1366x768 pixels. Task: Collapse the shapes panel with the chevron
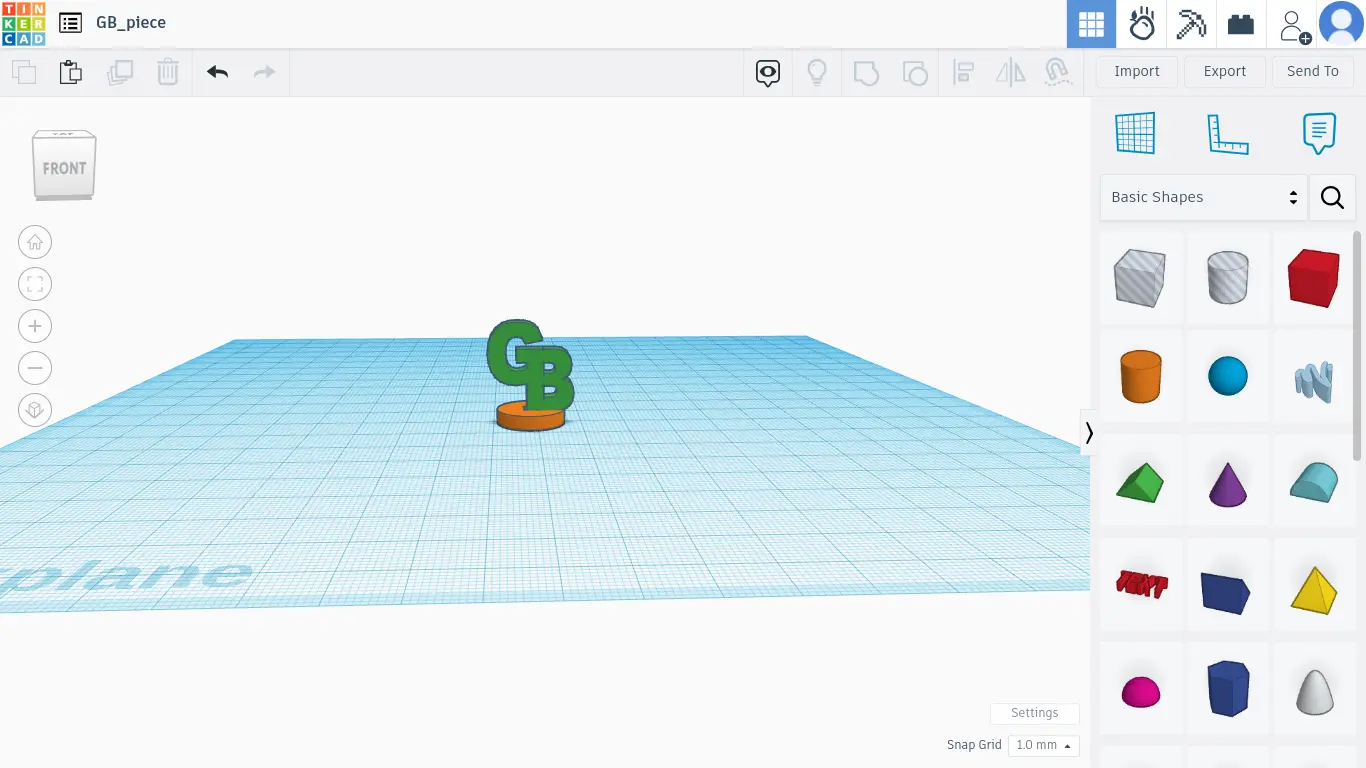tap(1088, 432)
